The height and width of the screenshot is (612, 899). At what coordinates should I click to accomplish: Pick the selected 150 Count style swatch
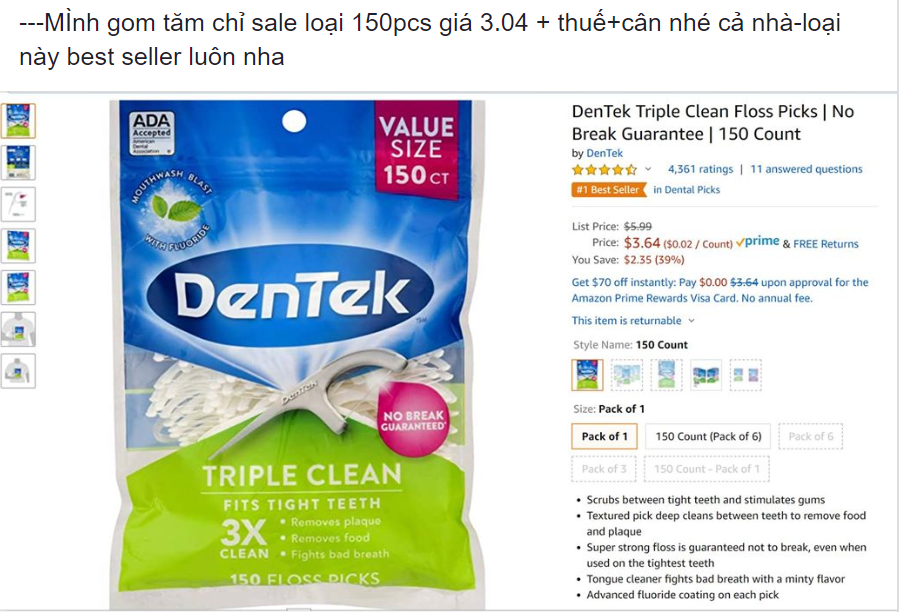[x=587, y=375]
